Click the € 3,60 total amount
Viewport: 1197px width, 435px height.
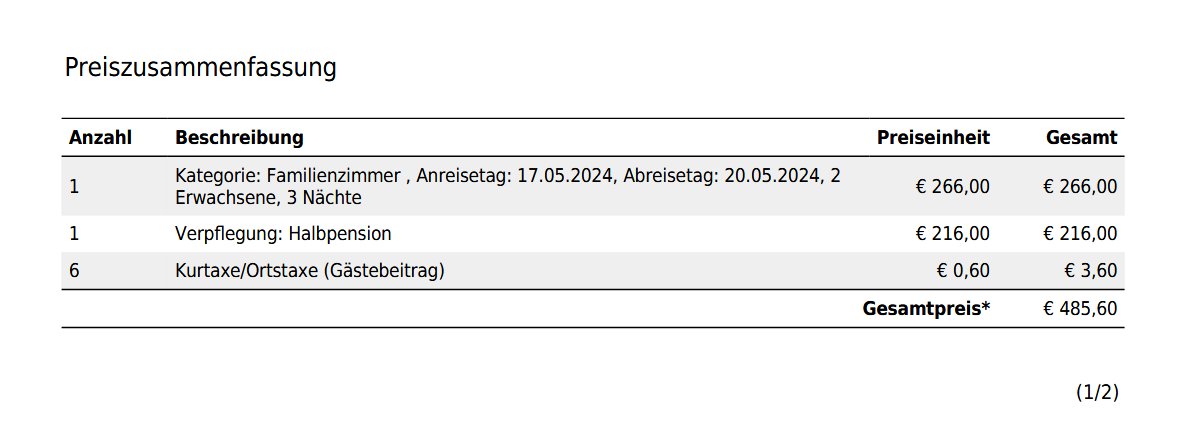click(x=1091, y=271)
